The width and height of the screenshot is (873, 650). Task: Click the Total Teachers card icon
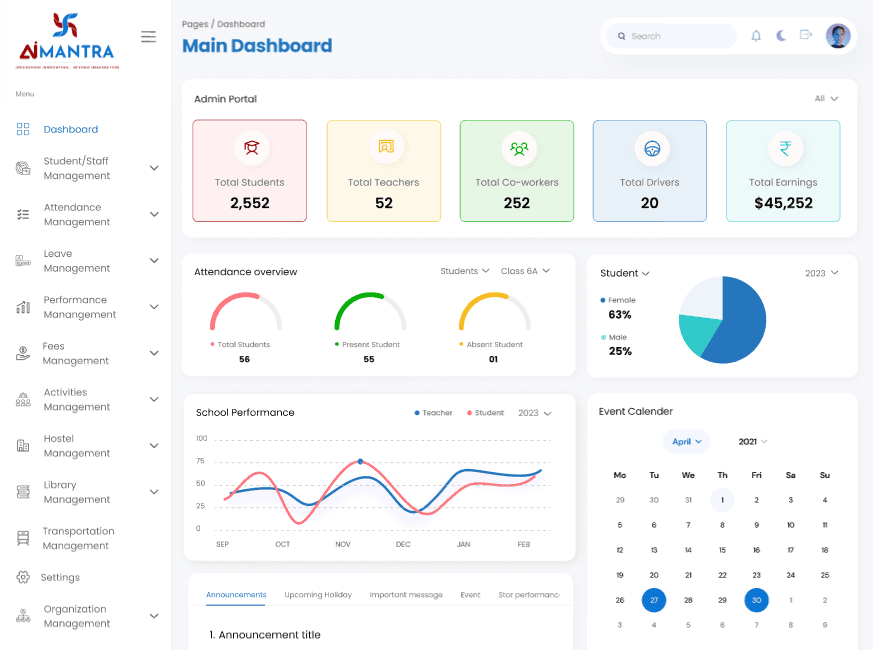[x=384, y=148]
